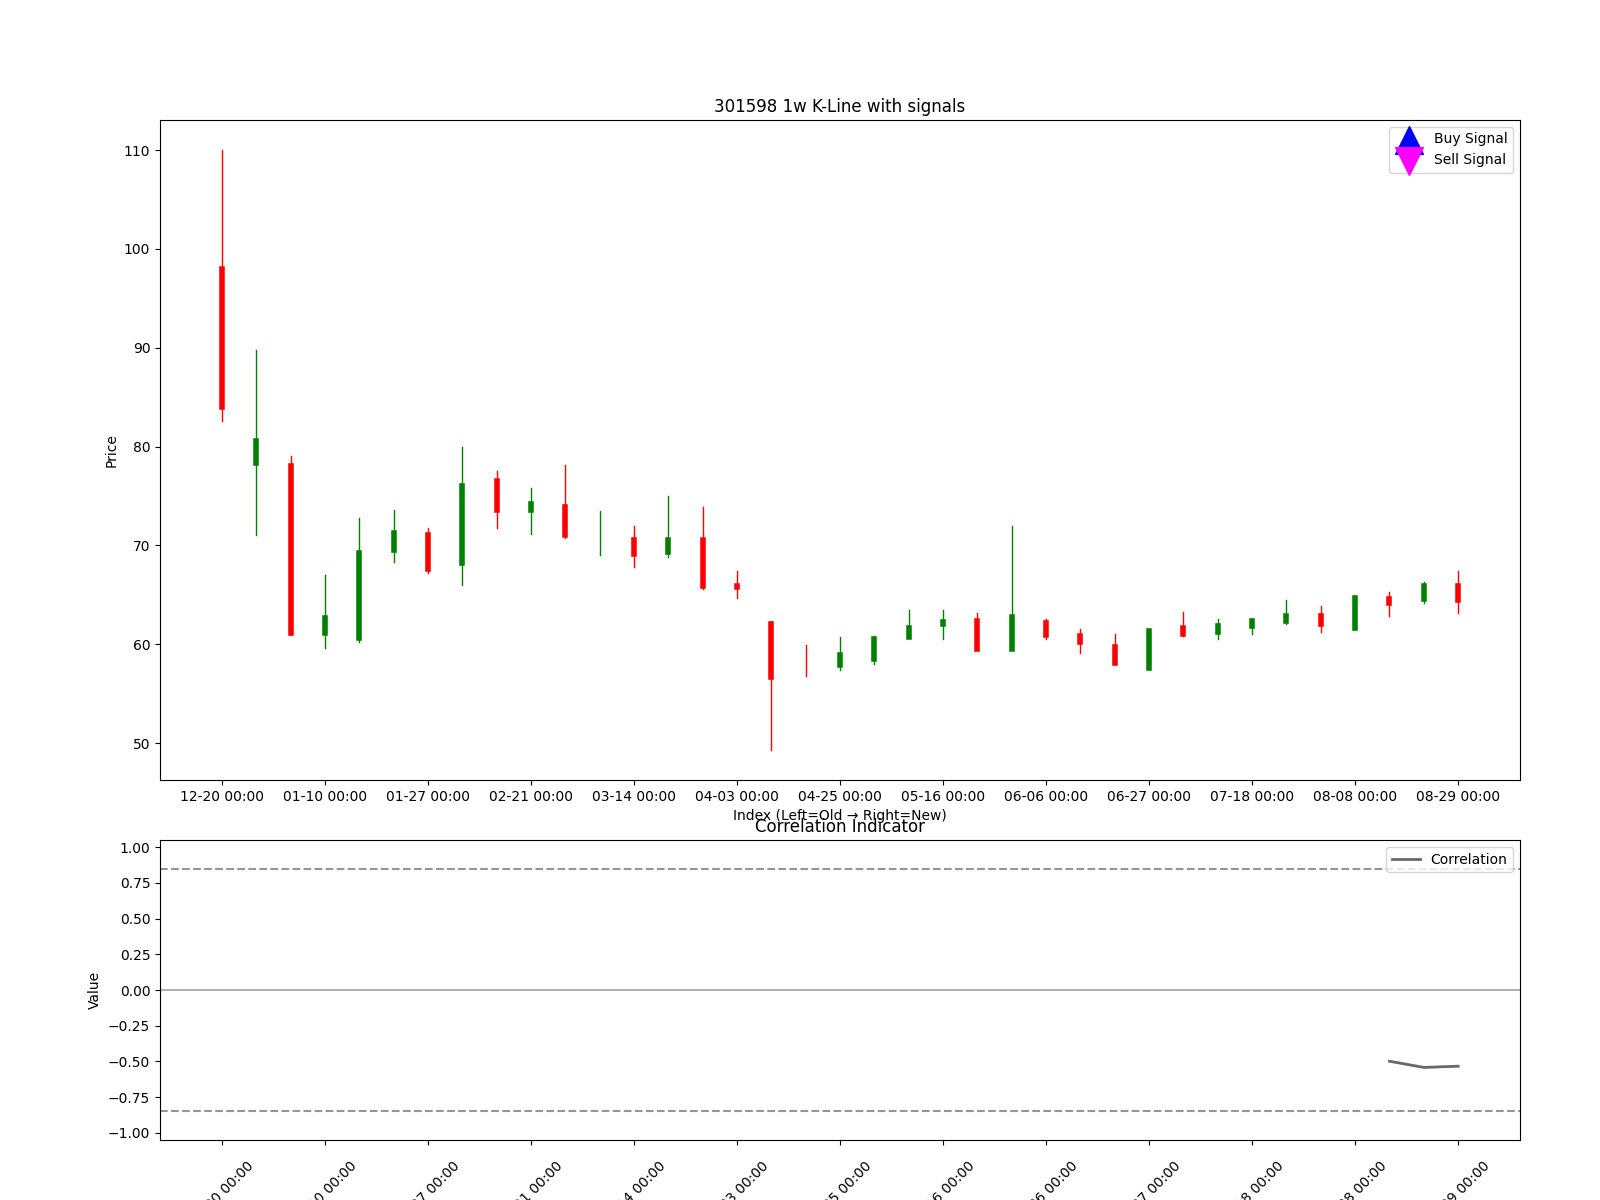Screen dimensions: 1600x1200
Task: Click the 60 price axis value
Action: click(141, 645)
